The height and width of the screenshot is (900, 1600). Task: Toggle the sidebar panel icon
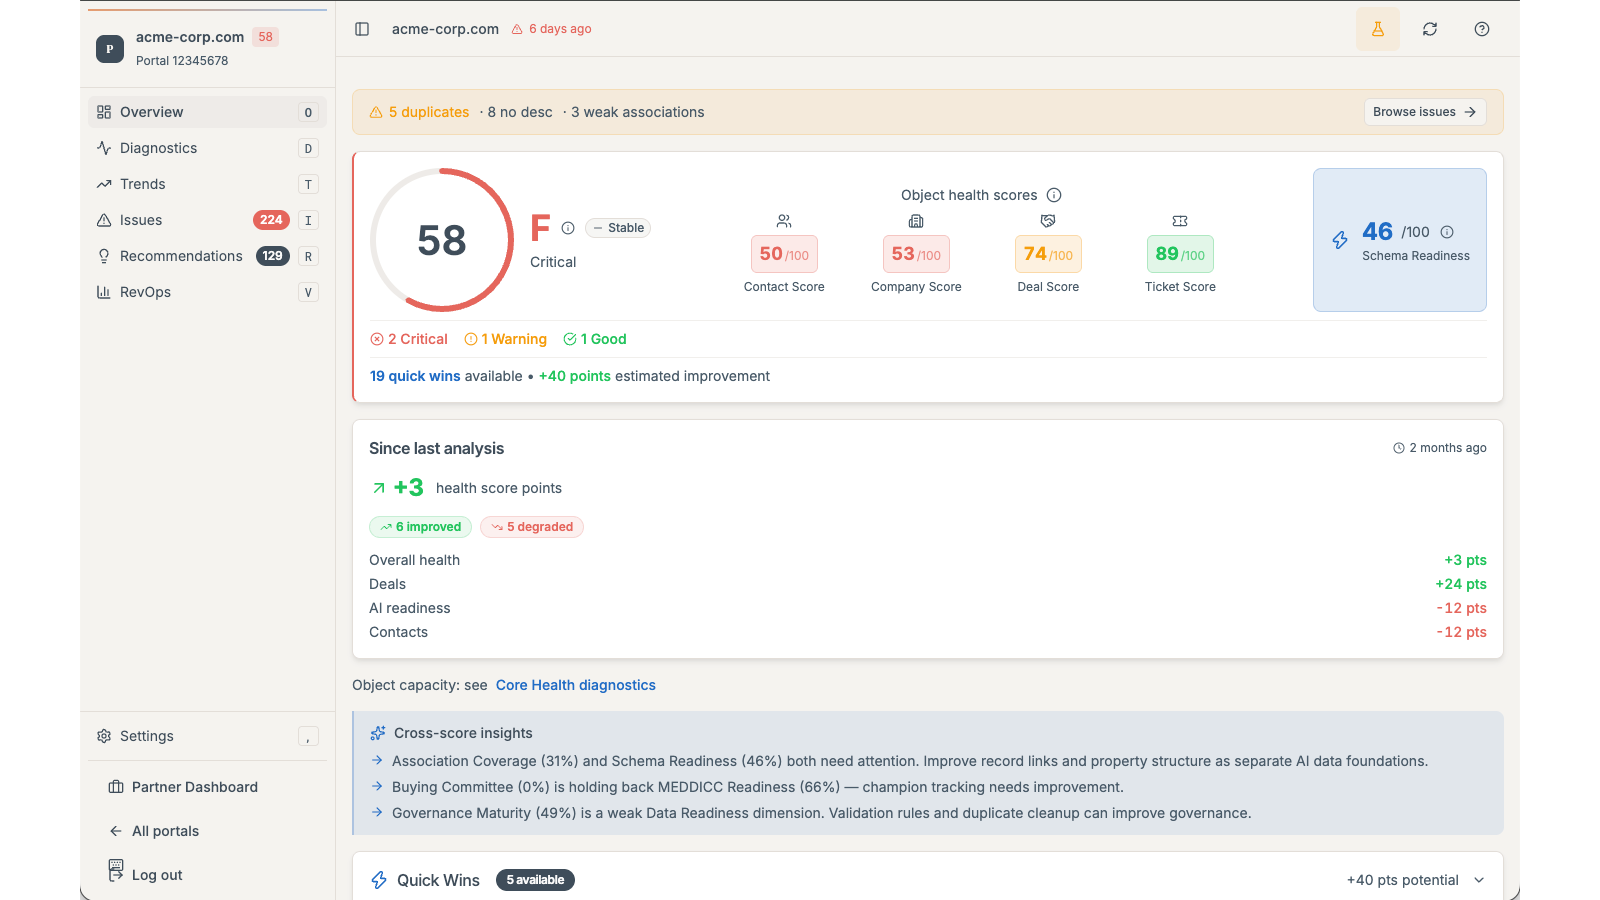coord(362,29)
